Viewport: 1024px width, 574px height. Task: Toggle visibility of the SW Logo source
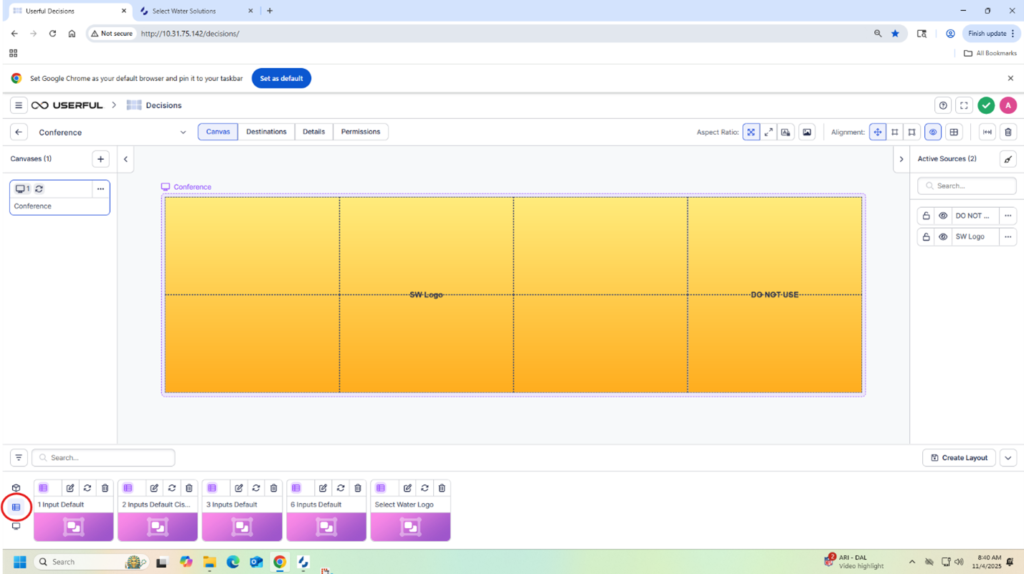coord(942,237)
